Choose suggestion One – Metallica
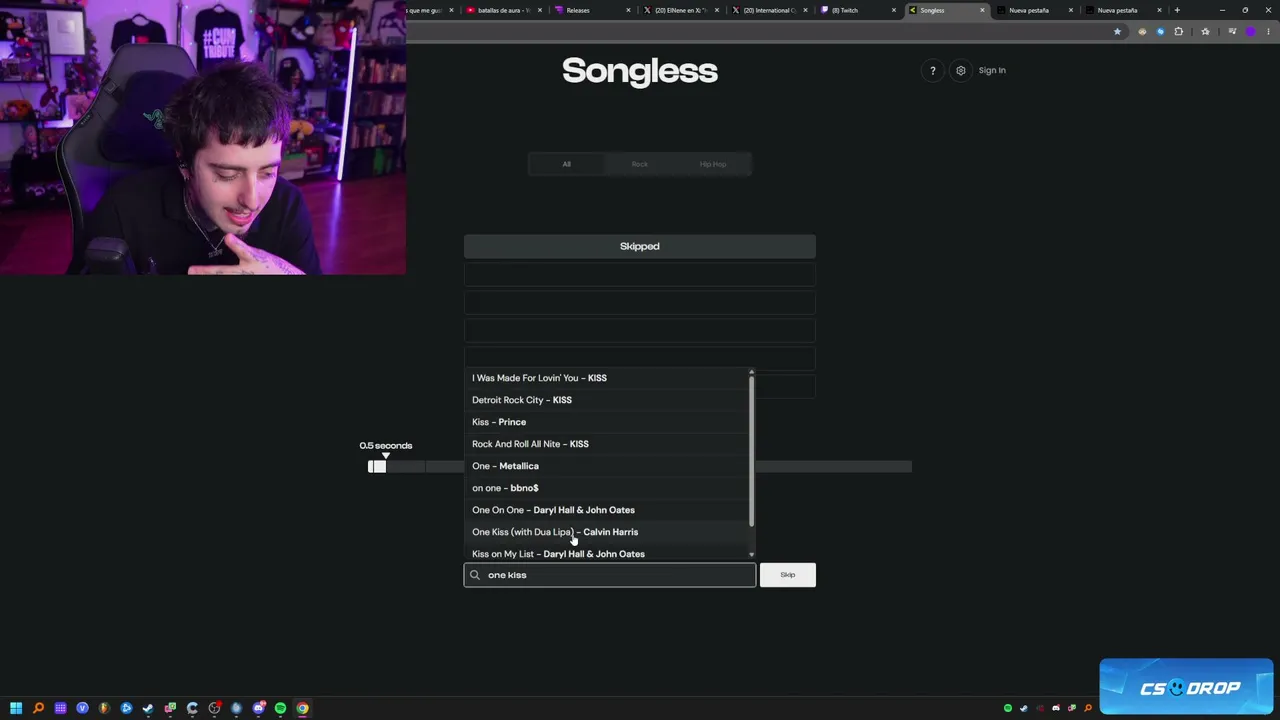 click(x=609, y=466)
